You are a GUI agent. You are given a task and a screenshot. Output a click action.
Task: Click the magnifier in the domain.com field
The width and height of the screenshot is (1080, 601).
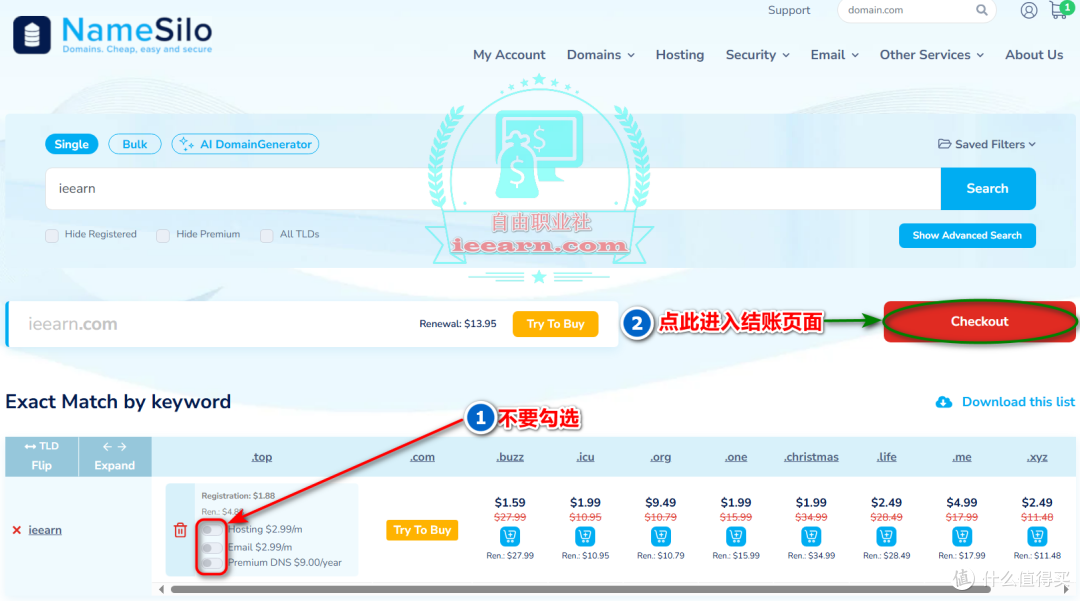[x=982, y=10]
